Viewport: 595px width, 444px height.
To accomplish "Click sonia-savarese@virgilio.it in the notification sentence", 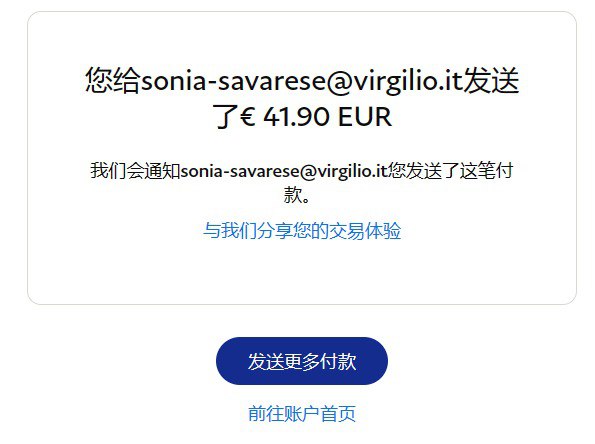I will [284, 171].
